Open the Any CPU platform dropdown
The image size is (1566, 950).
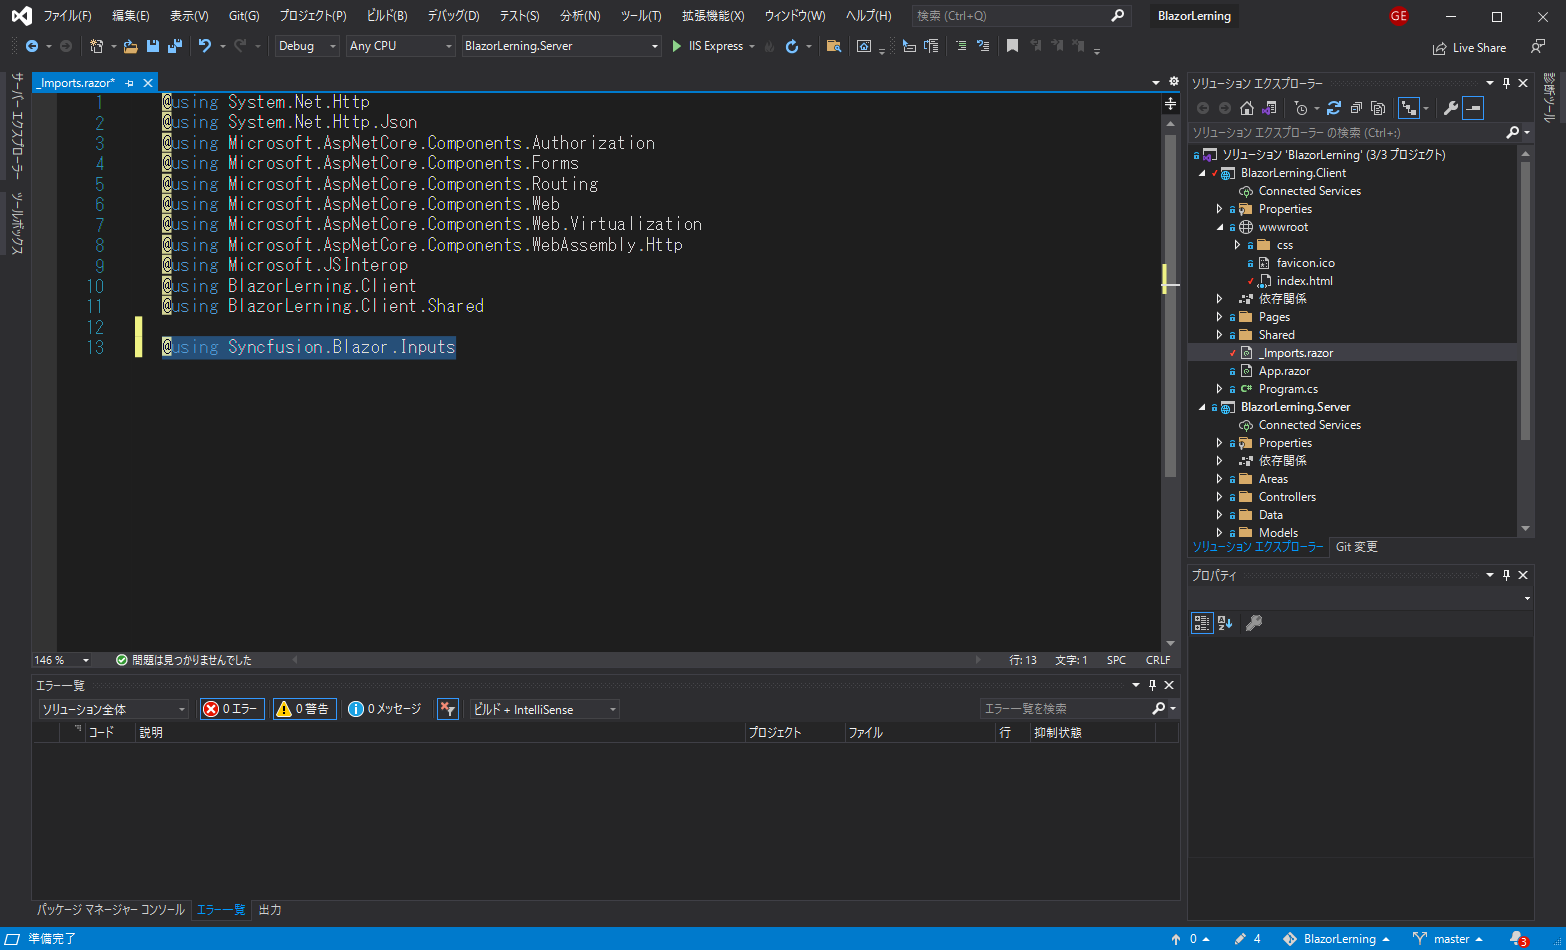pyautogui.click(x=401, y=46)
